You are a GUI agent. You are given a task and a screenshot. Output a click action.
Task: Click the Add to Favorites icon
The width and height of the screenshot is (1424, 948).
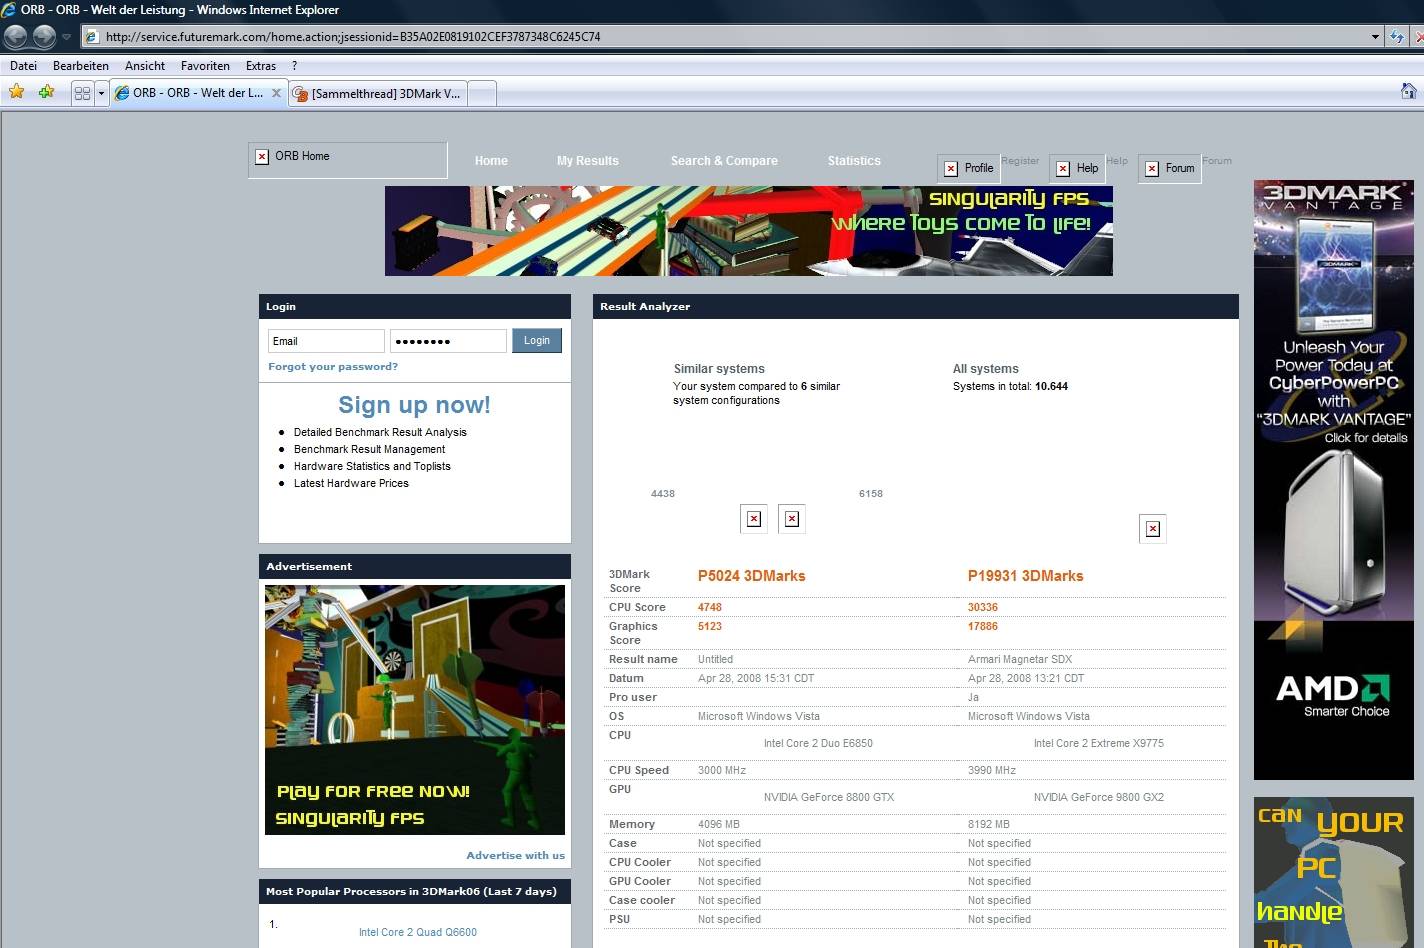point(46,92)
